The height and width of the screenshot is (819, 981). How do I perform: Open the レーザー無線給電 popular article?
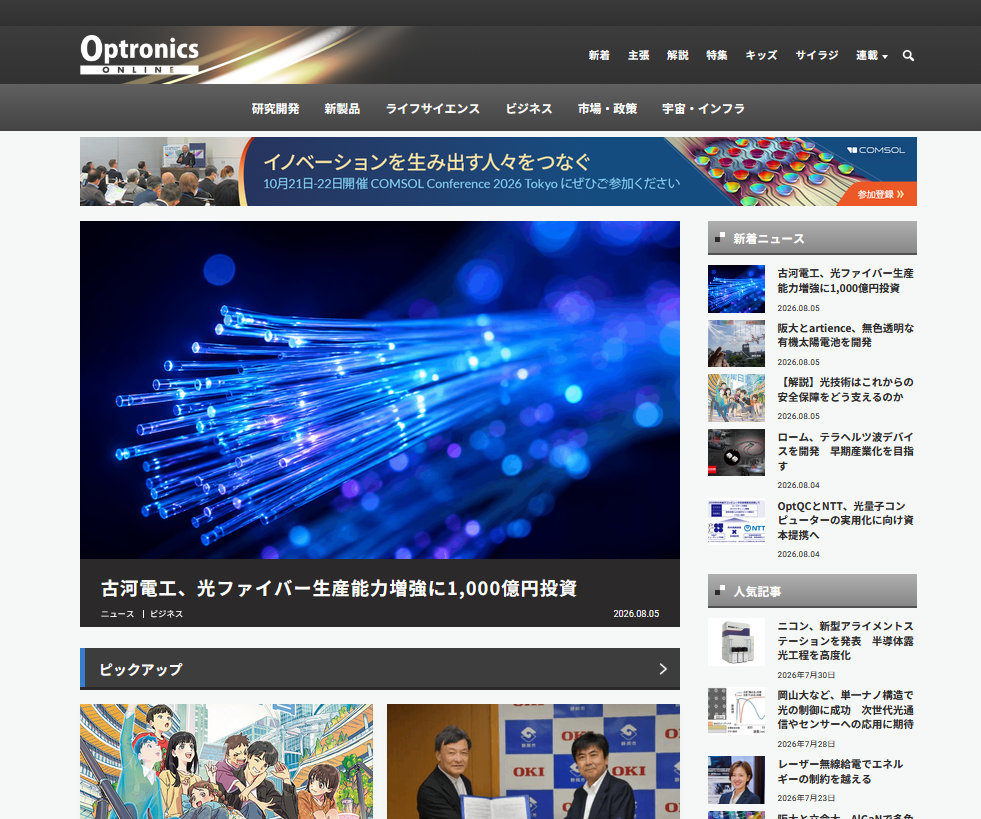point(840,771)
